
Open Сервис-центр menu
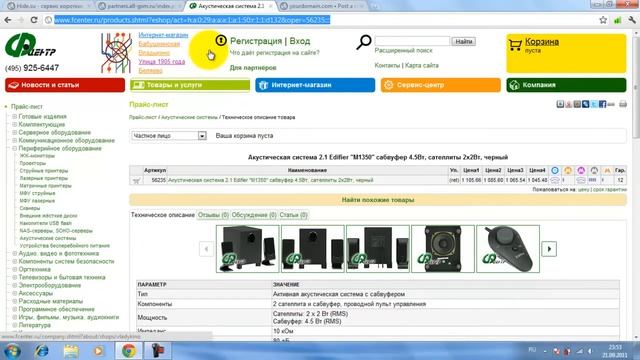click(441, 85)
